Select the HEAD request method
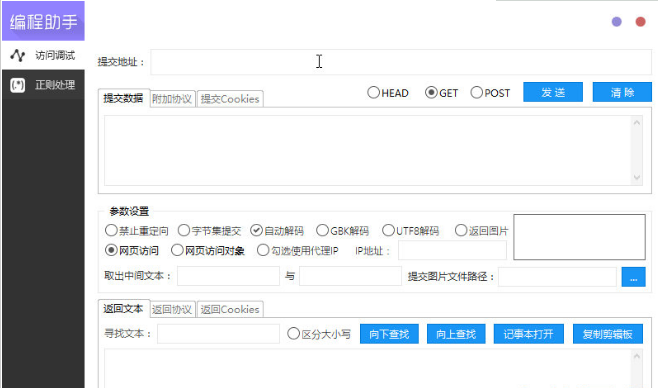This screenshot has width=658, height=388. click(x=388, y=93)
